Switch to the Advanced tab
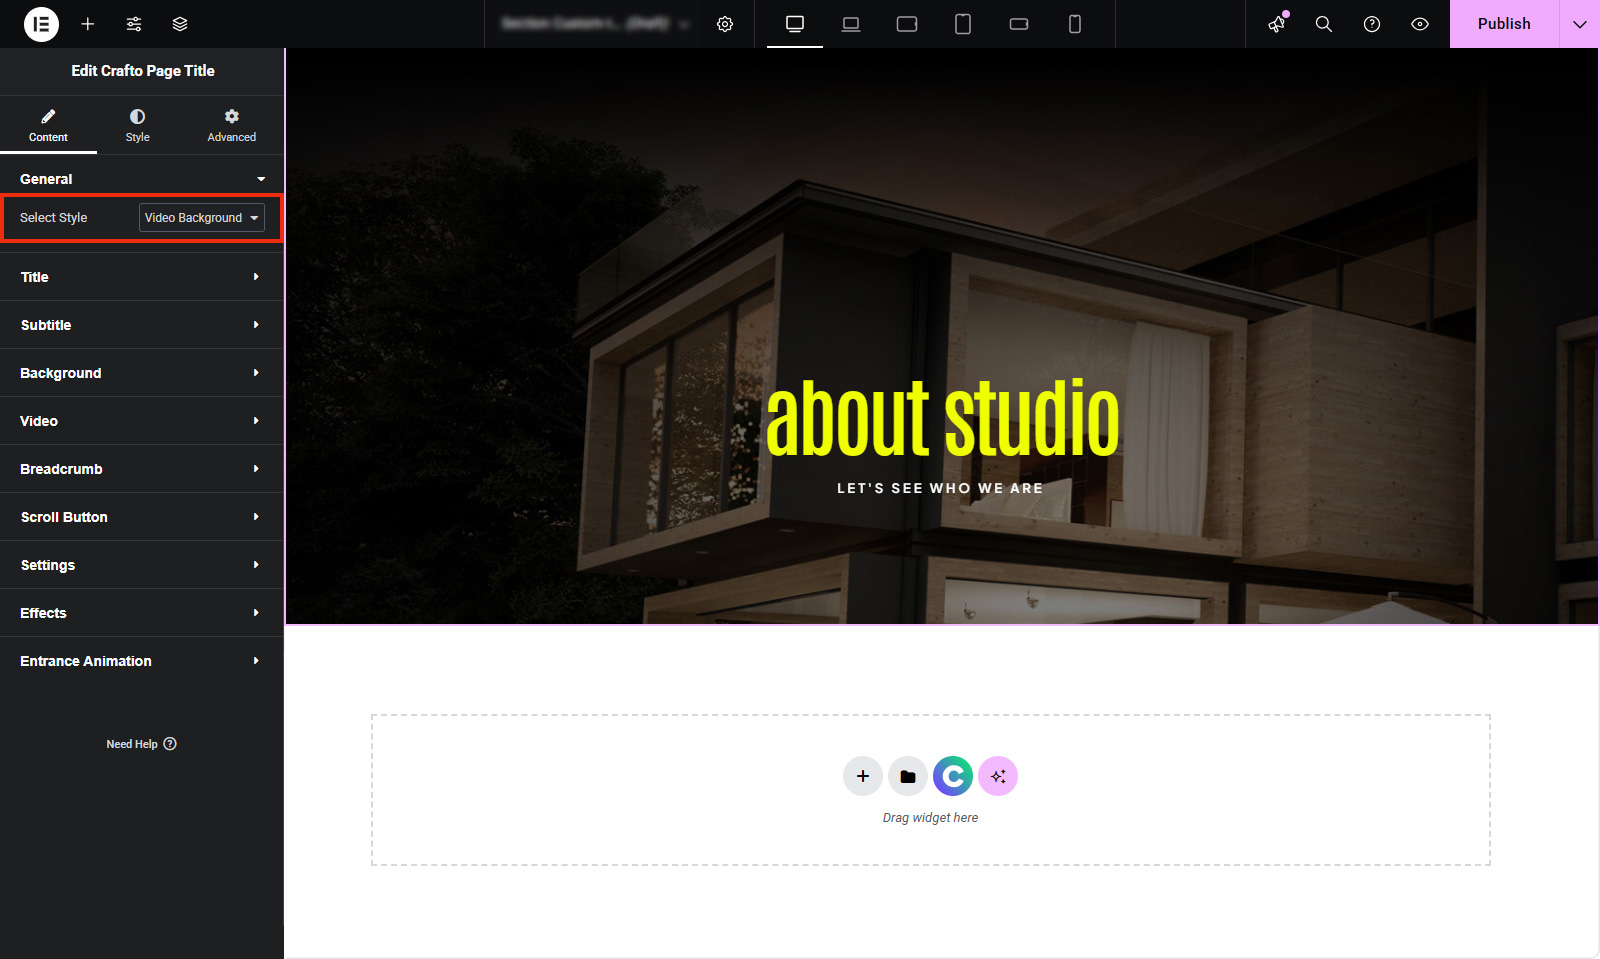The height and width of the screenshot is (959, 1600). (x=232, y=125)
